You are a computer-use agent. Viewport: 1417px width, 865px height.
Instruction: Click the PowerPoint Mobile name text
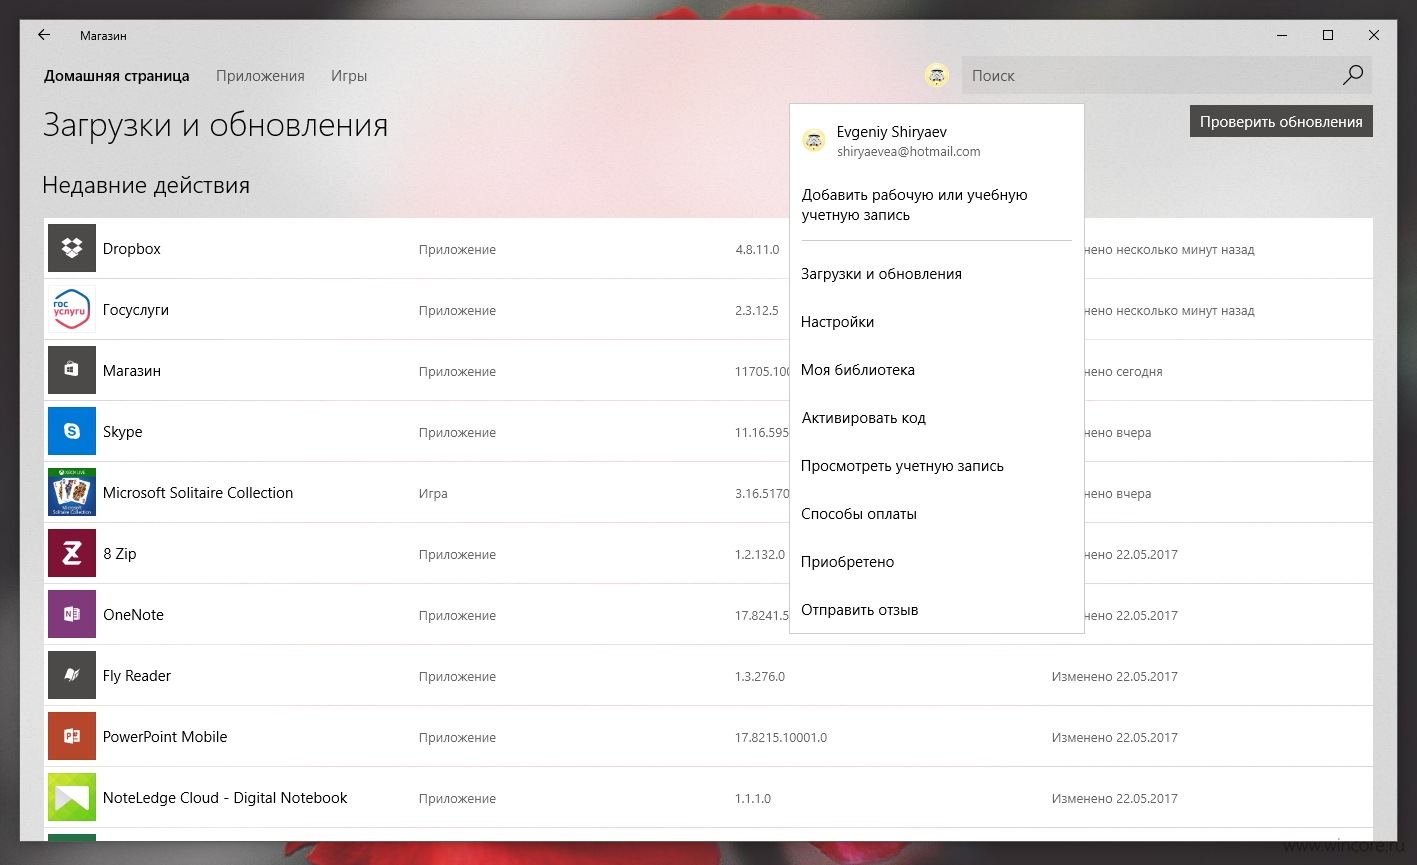pos(165,737)
